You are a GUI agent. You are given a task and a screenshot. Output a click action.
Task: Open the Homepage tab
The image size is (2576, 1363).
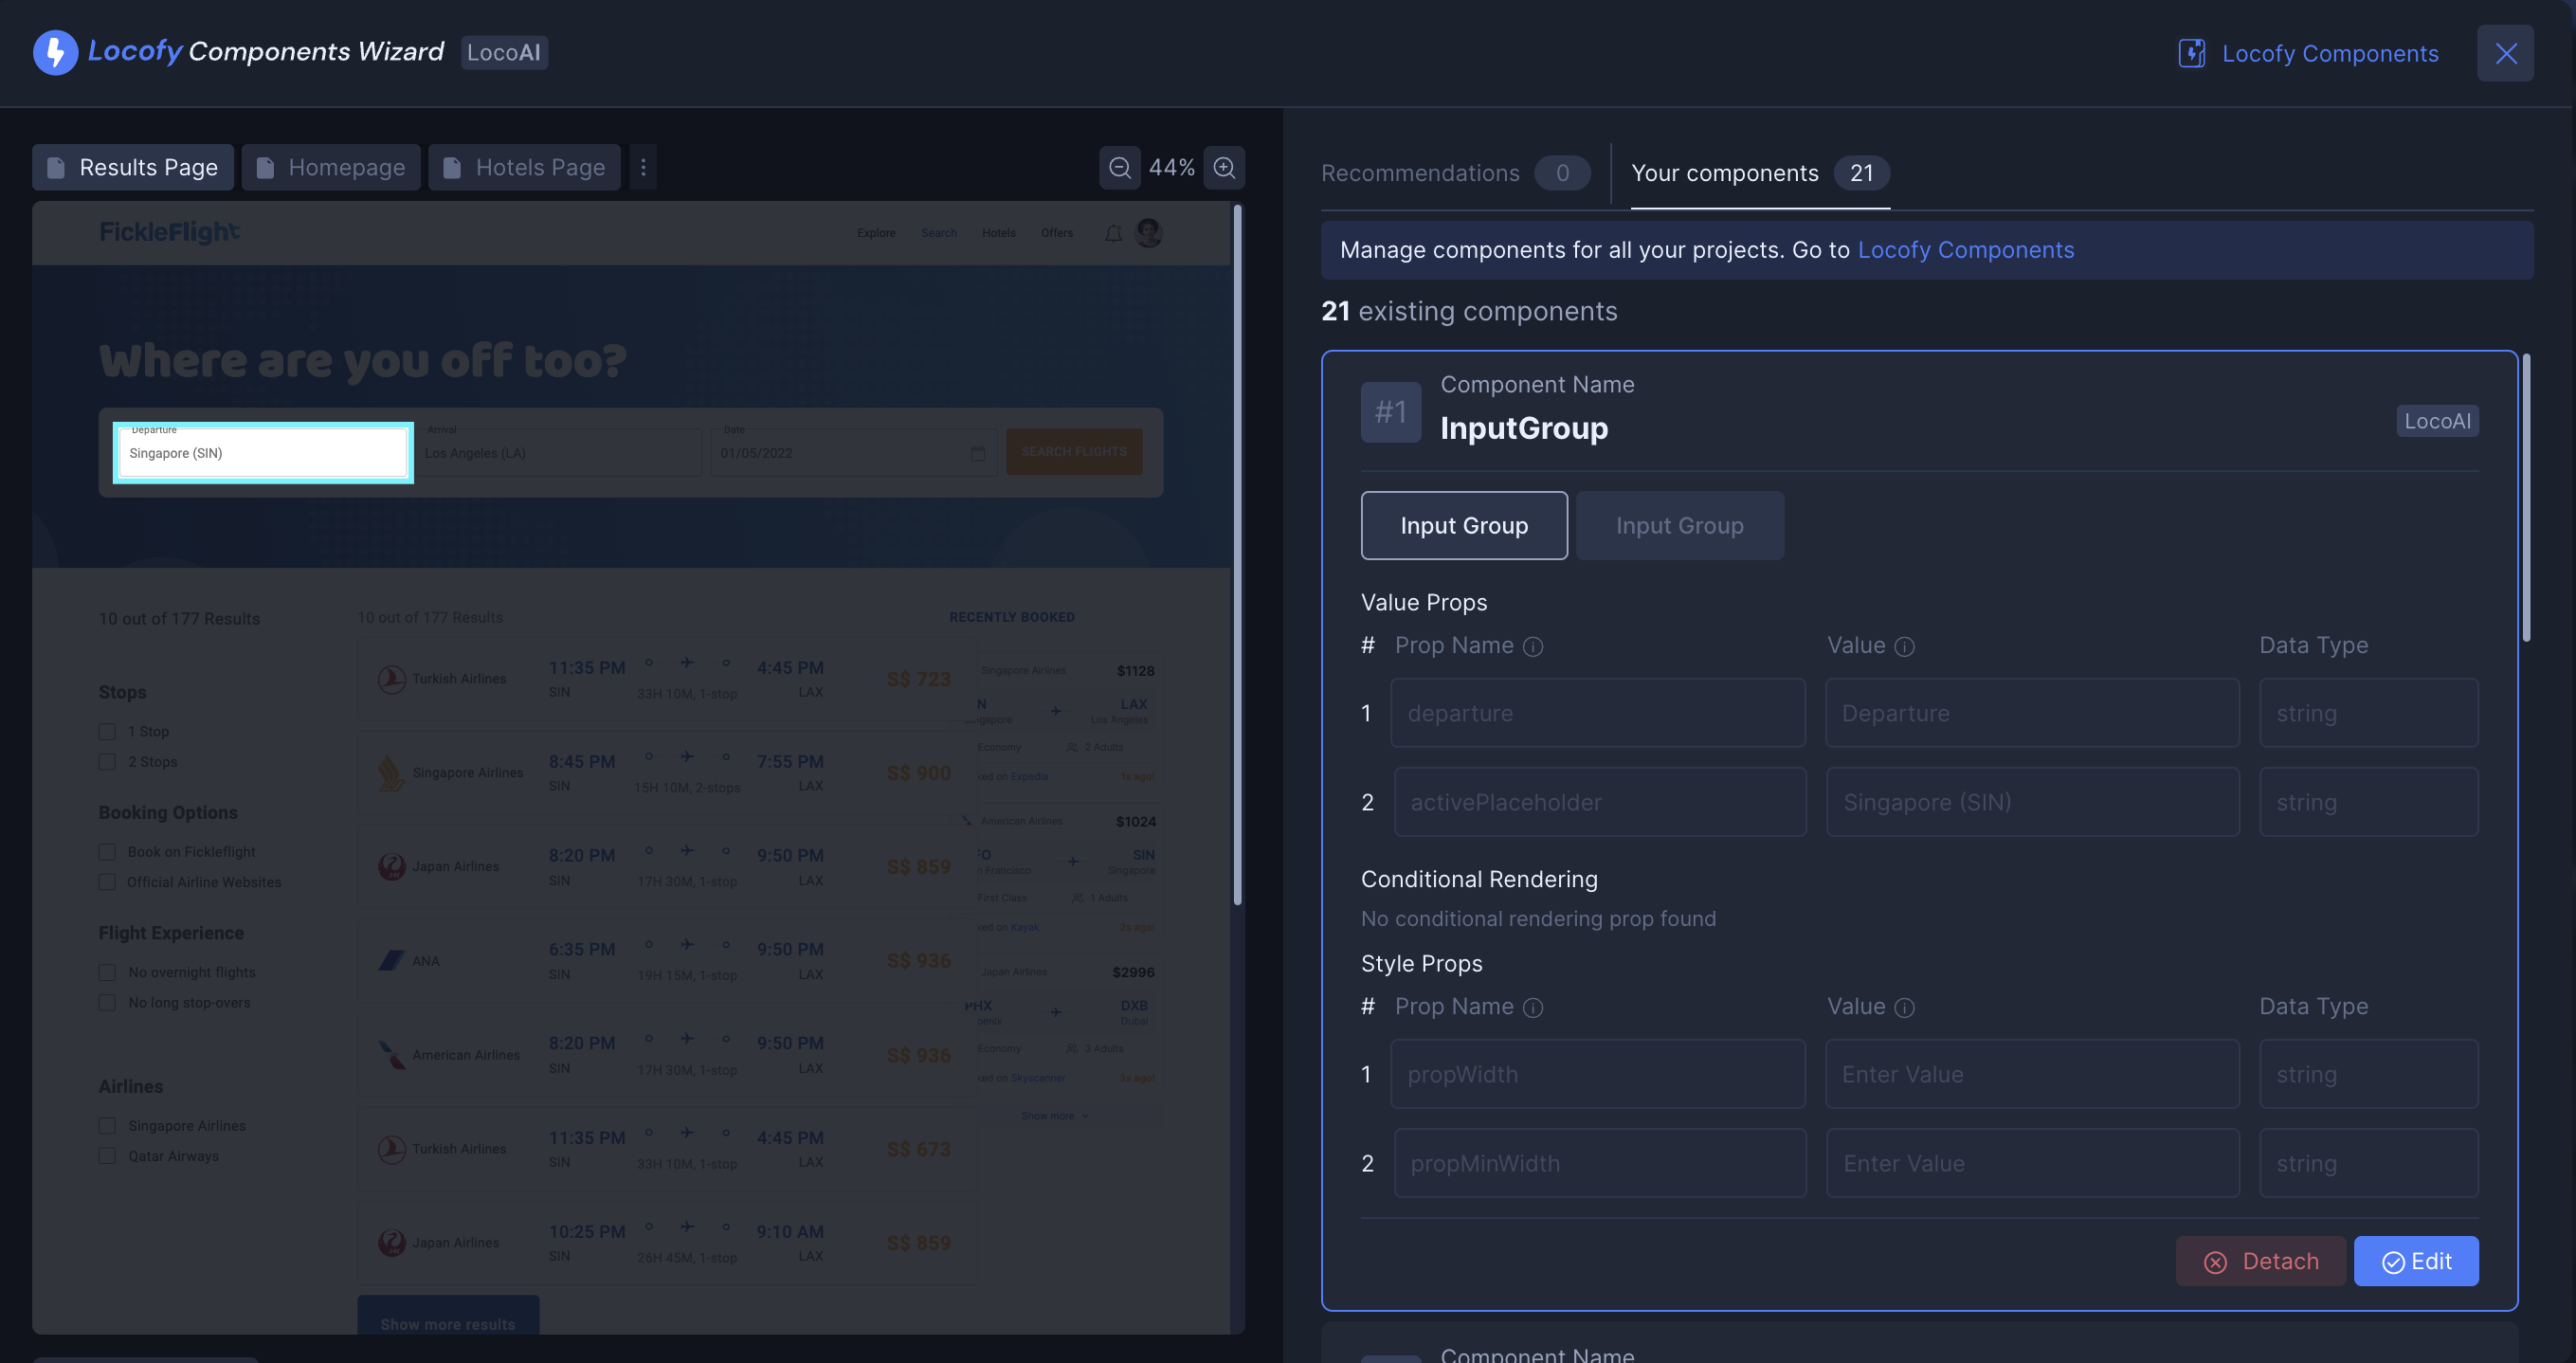331,167
